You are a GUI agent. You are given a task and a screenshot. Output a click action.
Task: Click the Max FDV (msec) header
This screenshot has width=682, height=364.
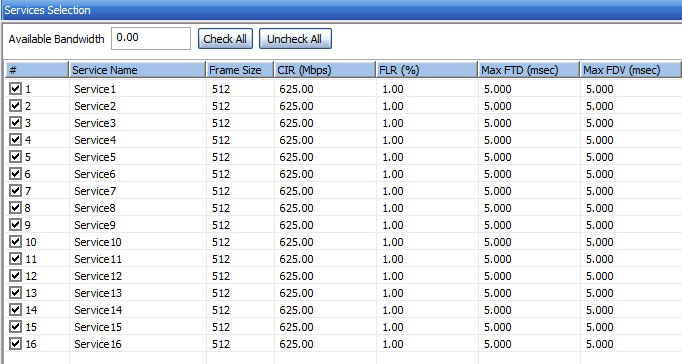tap(630, 70)
